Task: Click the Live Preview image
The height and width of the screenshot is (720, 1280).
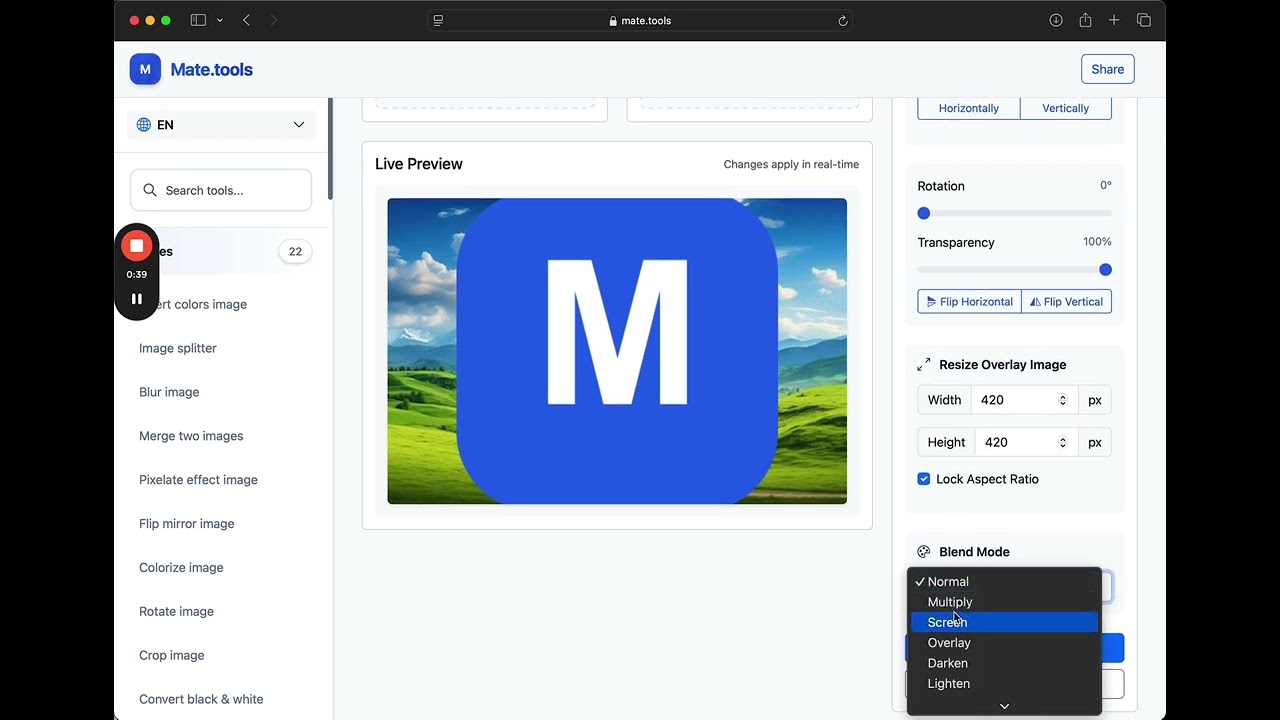Action: [617, 351]
